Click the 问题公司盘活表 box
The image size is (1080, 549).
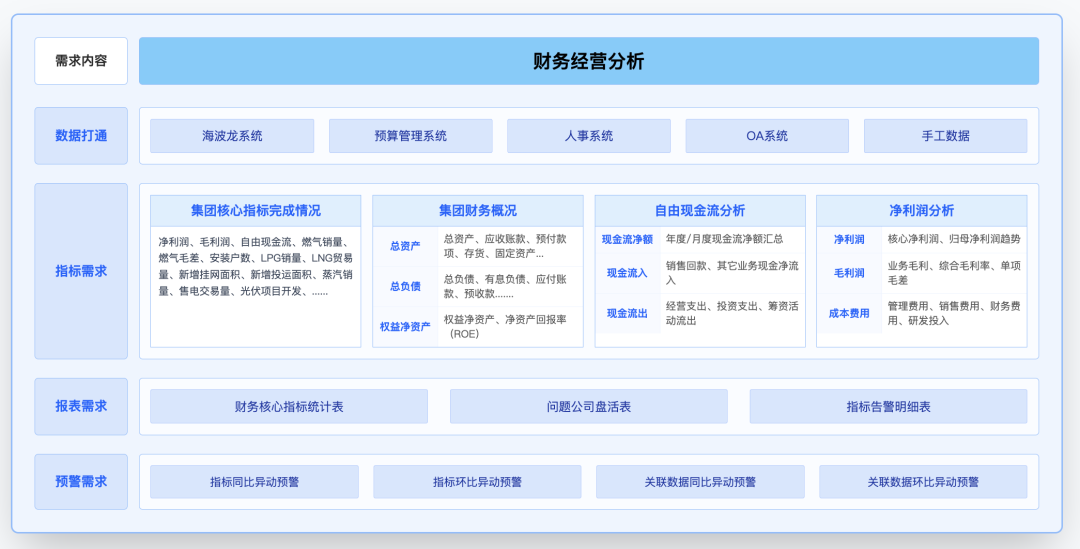click(x=588, y=407)
